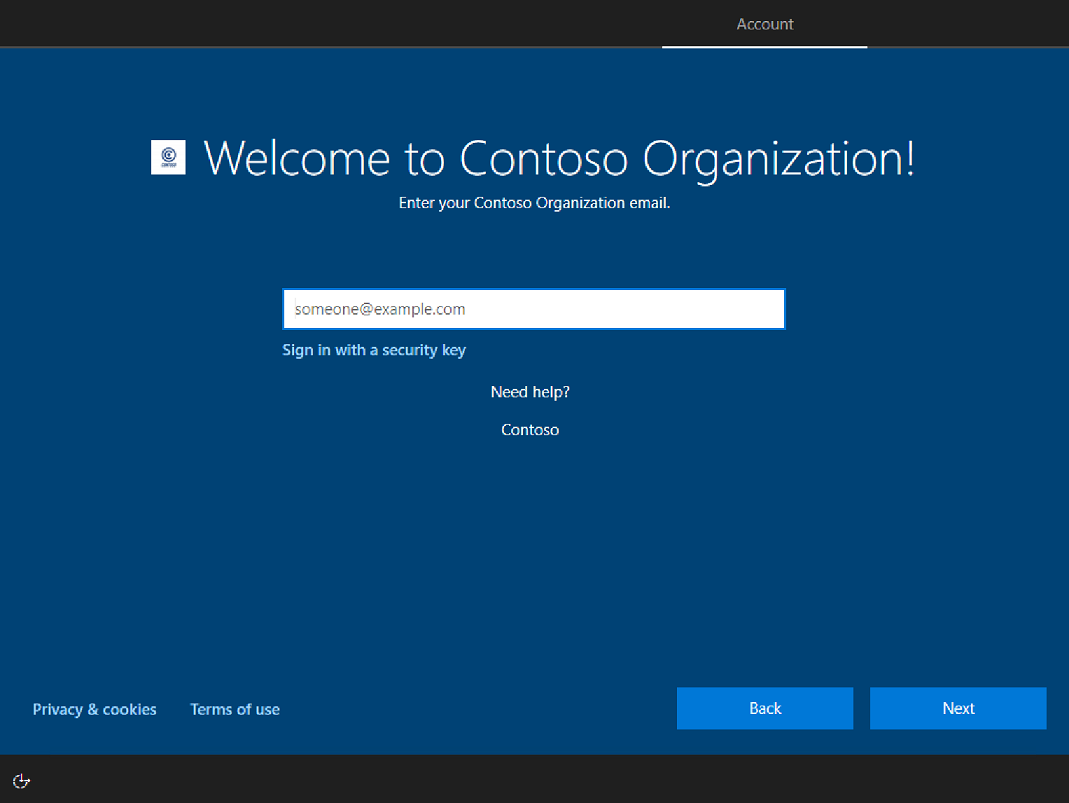Click the highlighted underline of the Account tab
This screenshot has width=1069, height=803.
[x=764, y=45]
